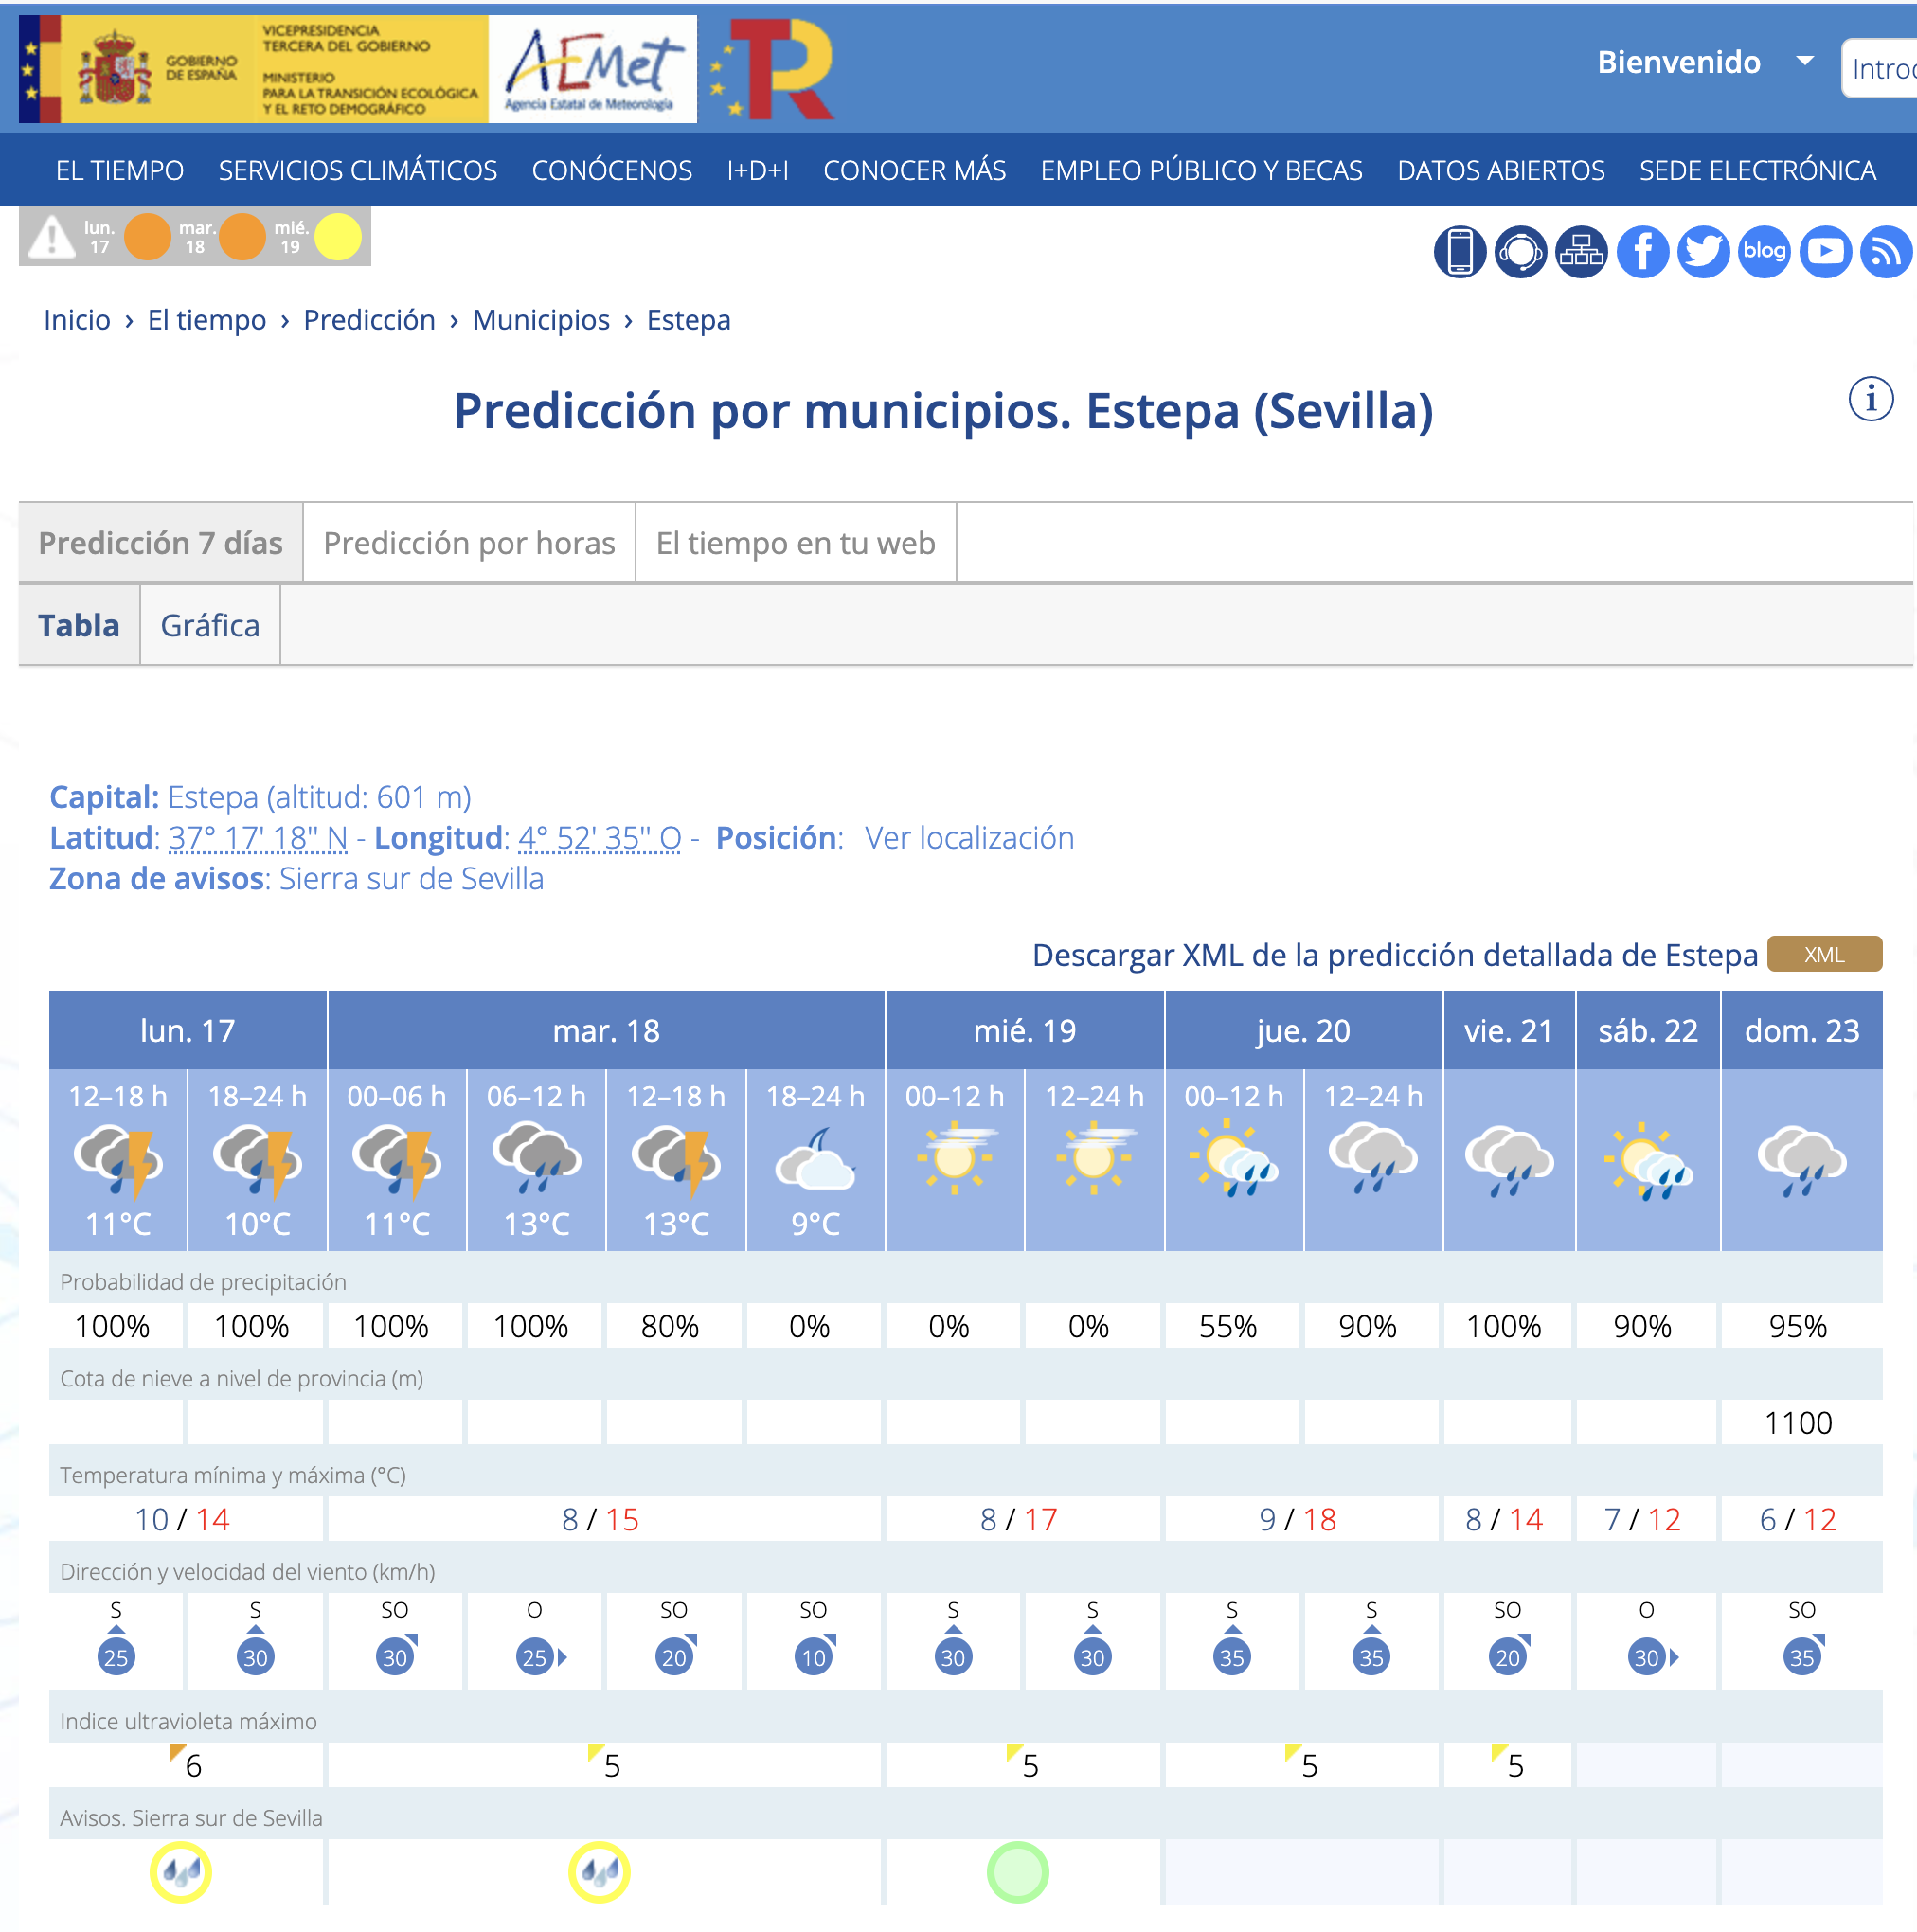Switch to Predicción por horas tab
The image size is (1917, 1932).
pos(468,543)
